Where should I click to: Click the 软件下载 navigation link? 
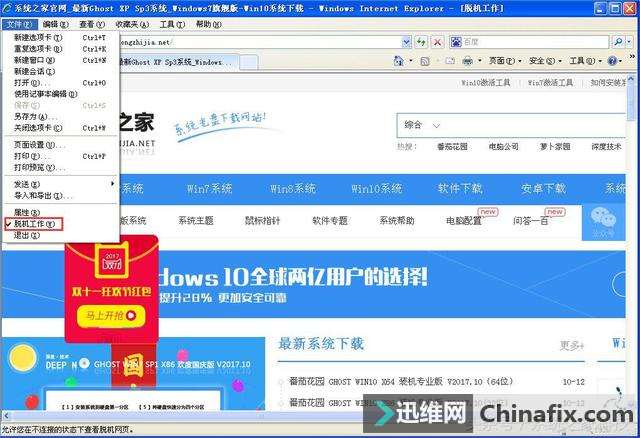pos(460,189)
